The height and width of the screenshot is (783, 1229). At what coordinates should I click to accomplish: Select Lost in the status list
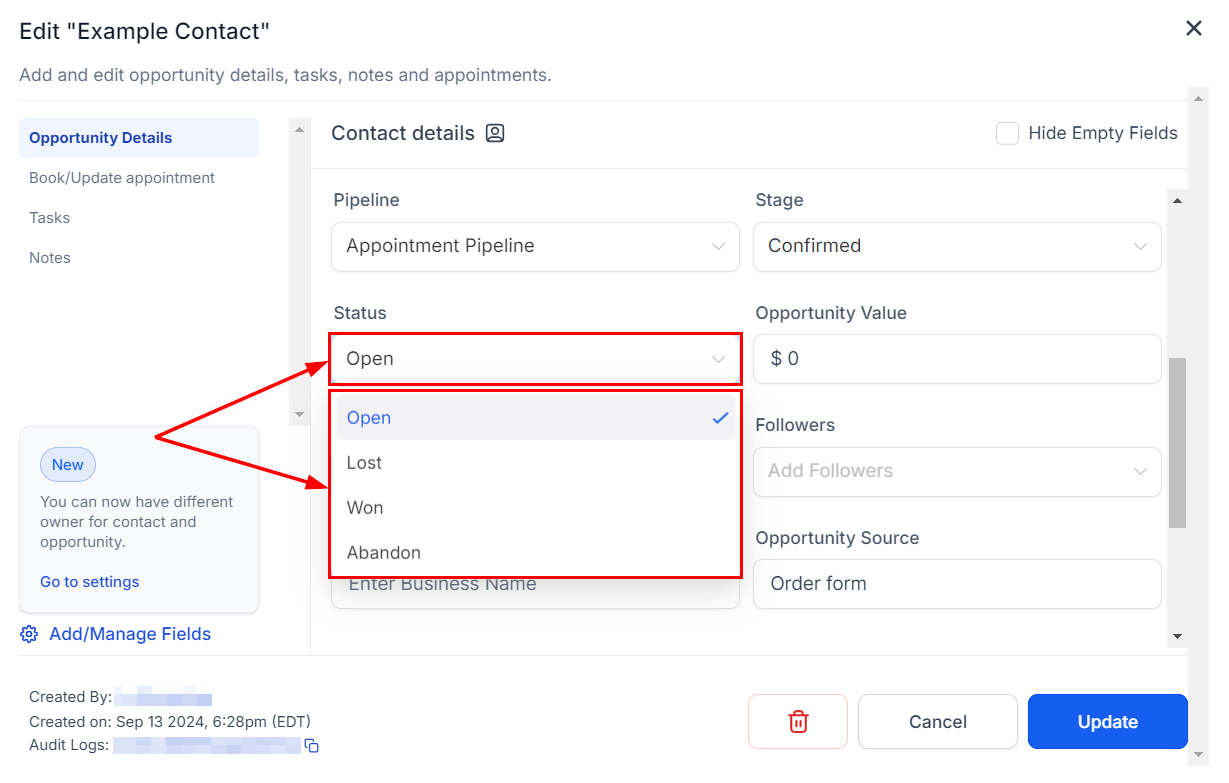click(365, 463)
